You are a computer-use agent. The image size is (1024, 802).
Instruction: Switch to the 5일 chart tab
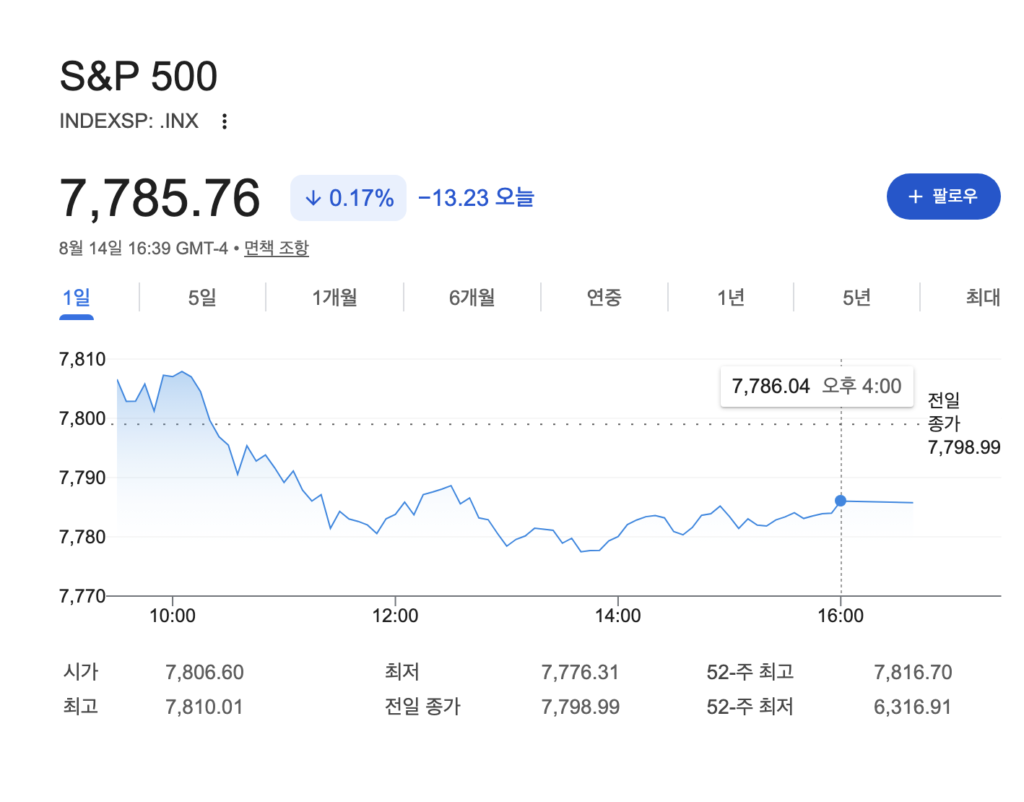202,298
